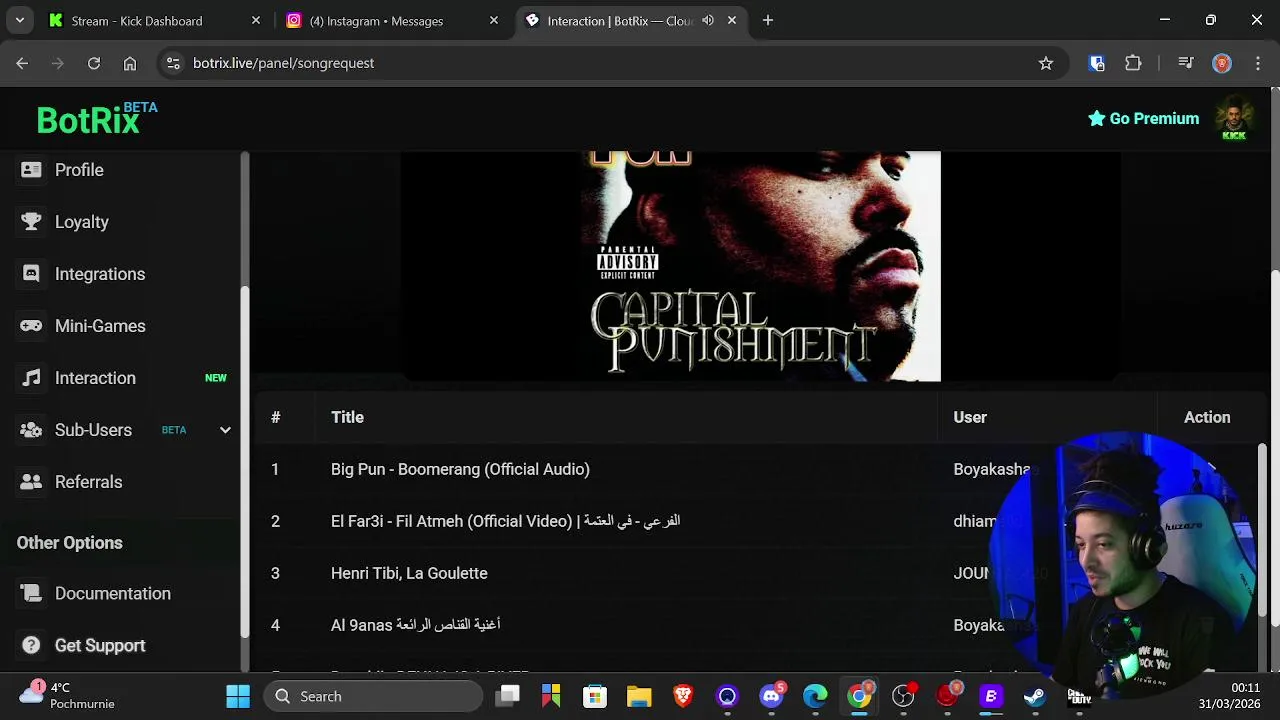The width and height of the screenshot is (1280, 720).
Task: Open the browser home page
Action: [130, 63]
